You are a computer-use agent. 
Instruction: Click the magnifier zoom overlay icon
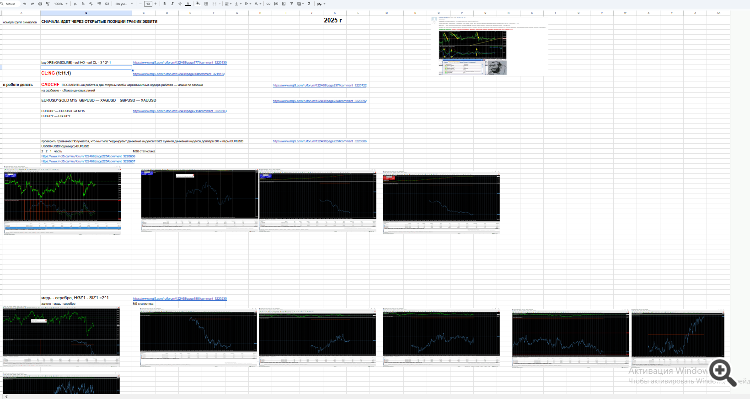point(722,372)
